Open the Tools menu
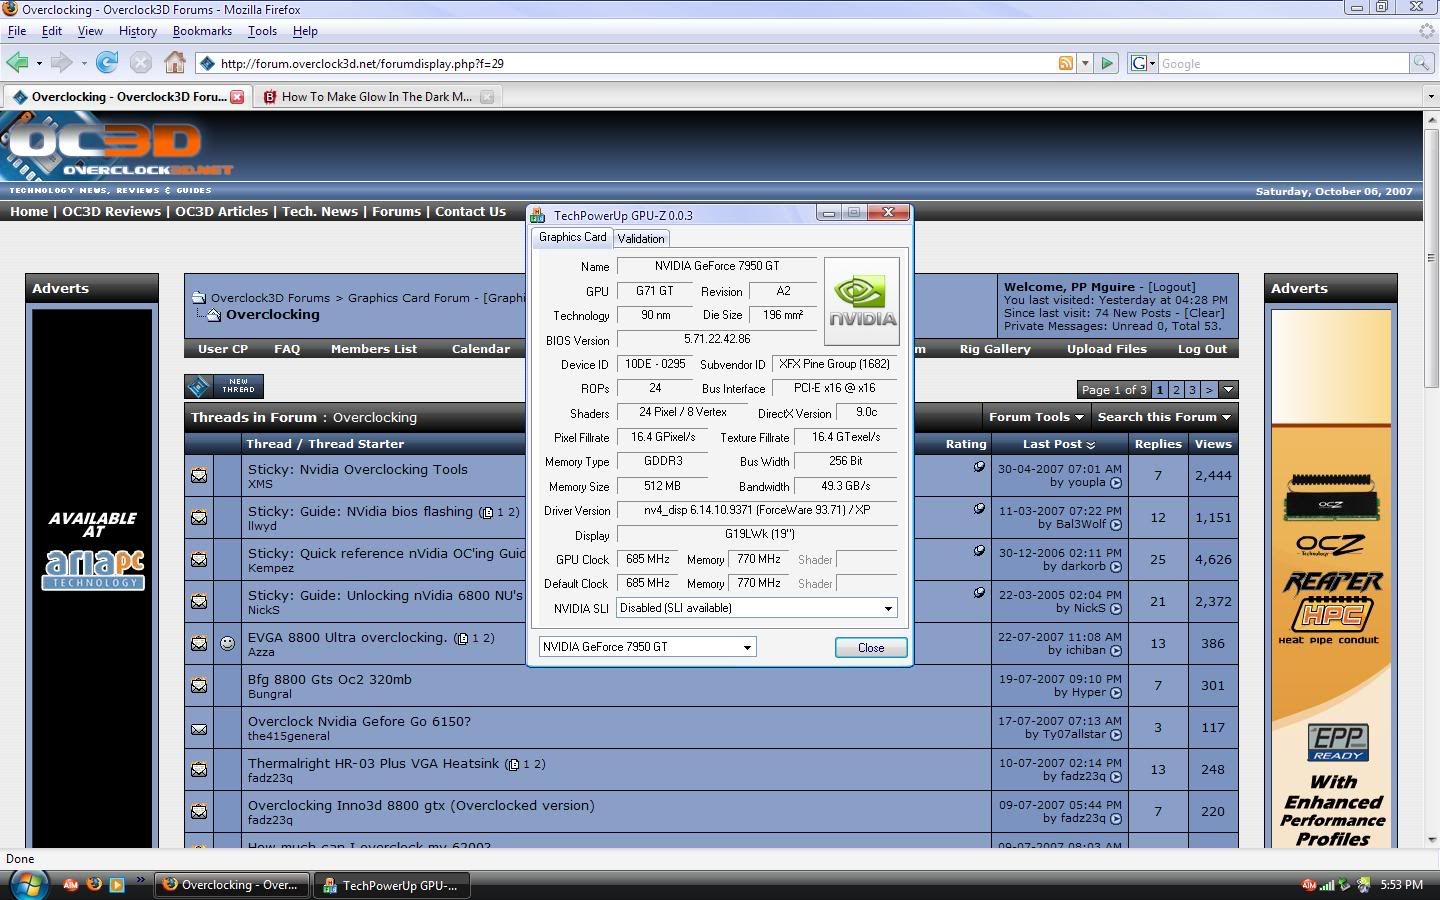This screenshot has height=900, width=1440. coord(262,31)
